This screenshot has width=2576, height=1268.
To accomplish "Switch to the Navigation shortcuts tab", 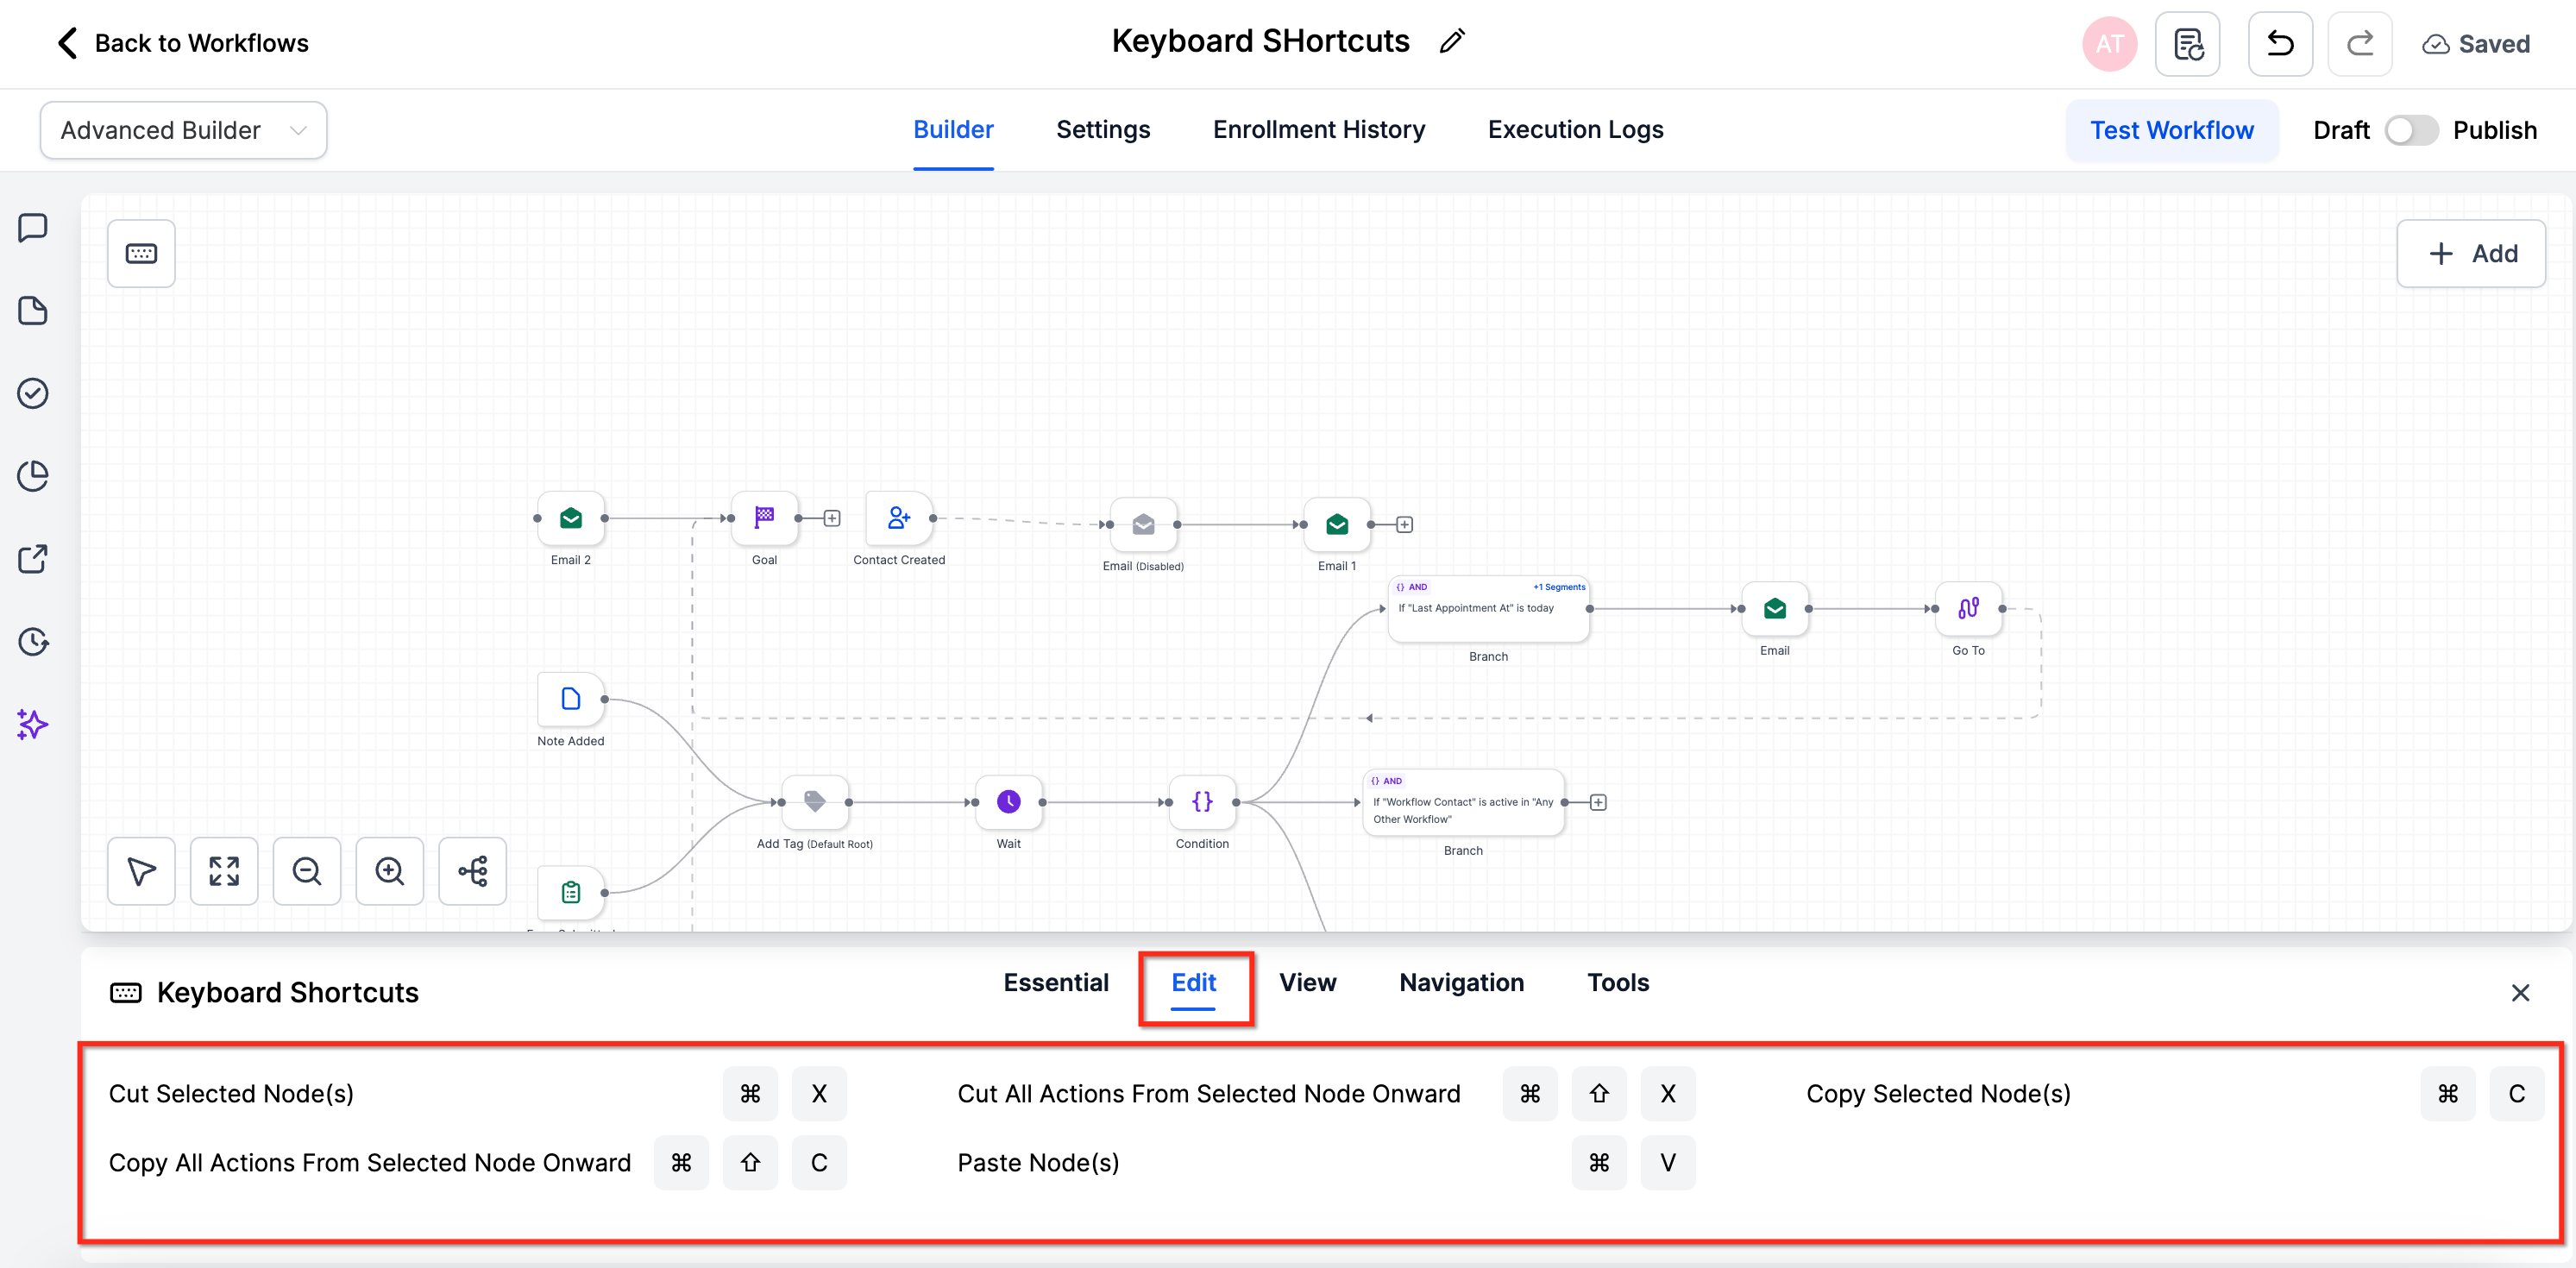I will (x=1461, y=982).
